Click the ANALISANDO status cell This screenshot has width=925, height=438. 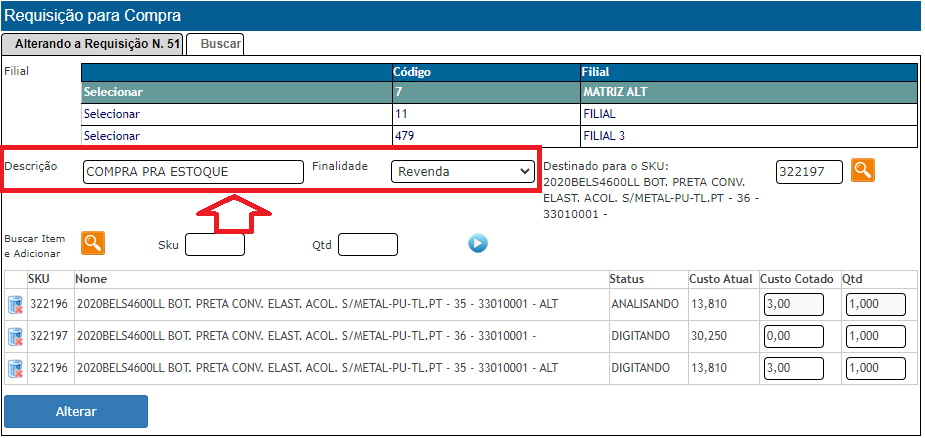(648, 305)
